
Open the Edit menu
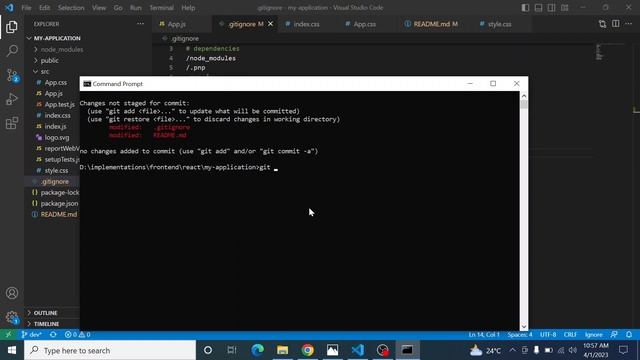pyautogui.click(x=44, y=8)
